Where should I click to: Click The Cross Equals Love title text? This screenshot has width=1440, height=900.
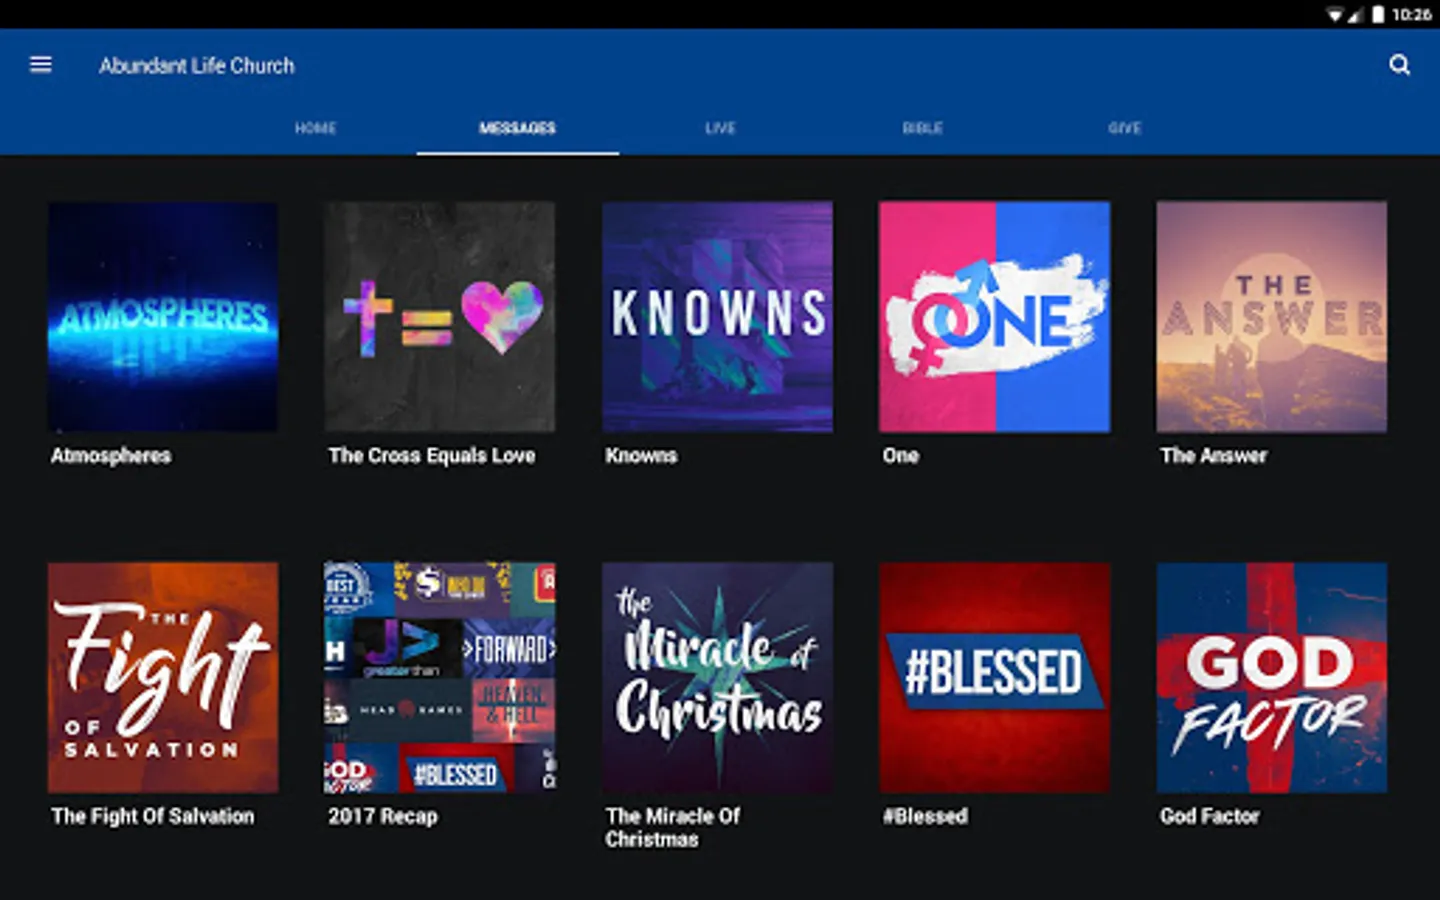[x=432, y=456]
